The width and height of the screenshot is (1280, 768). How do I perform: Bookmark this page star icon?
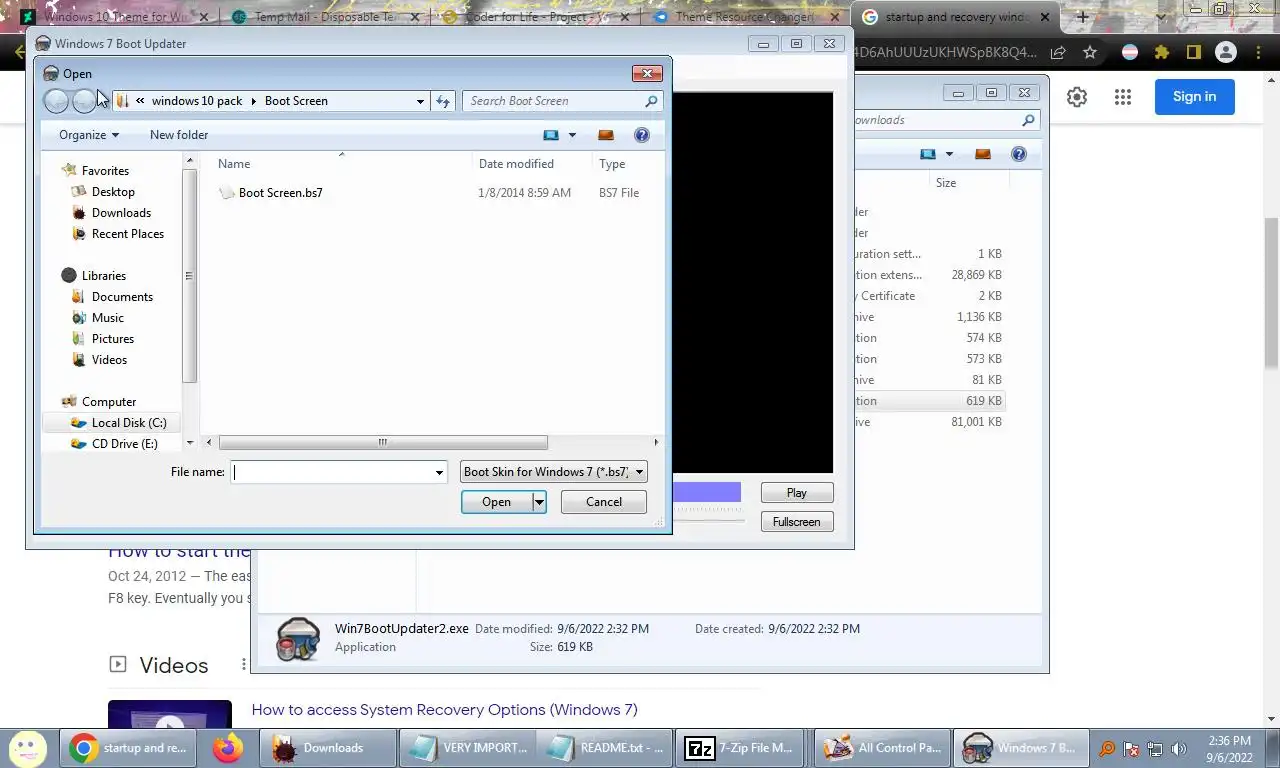tap(1090, 52)
